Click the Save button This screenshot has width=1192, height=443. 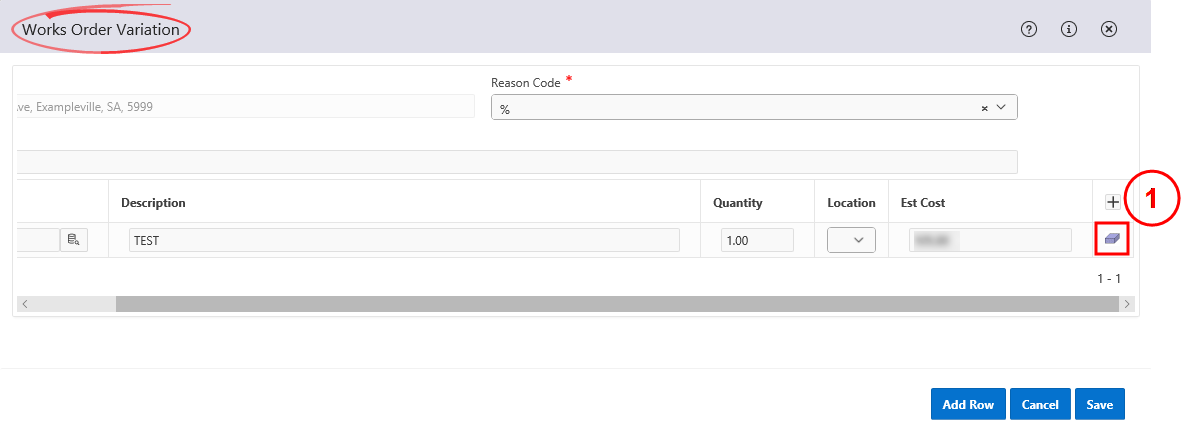[1099, 404]
